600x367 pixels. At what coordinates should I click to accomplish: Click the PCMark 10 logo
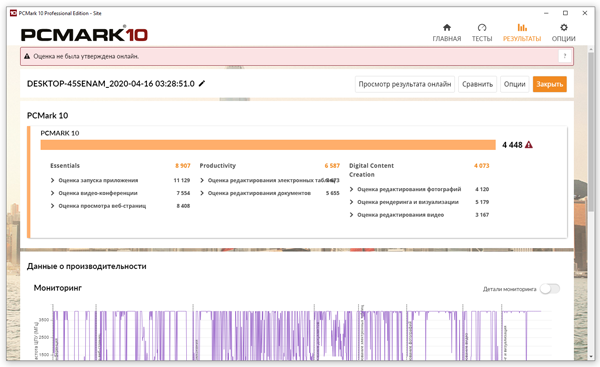84,34
